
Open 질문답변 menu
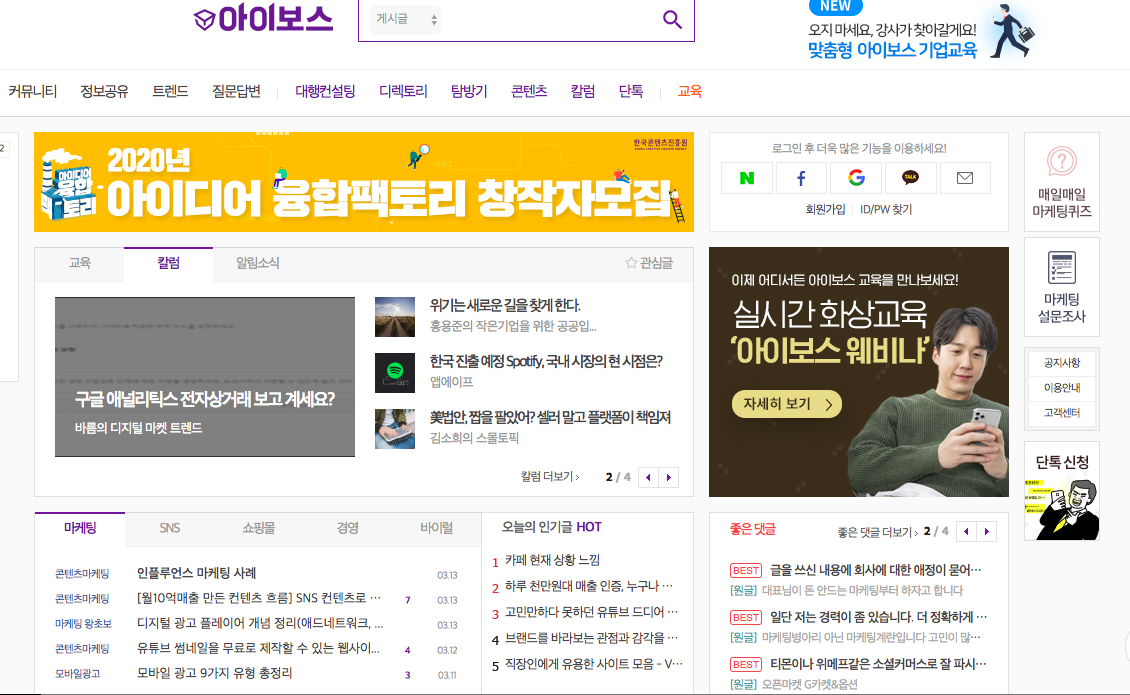pyautogui.click(x=236, y=92)
